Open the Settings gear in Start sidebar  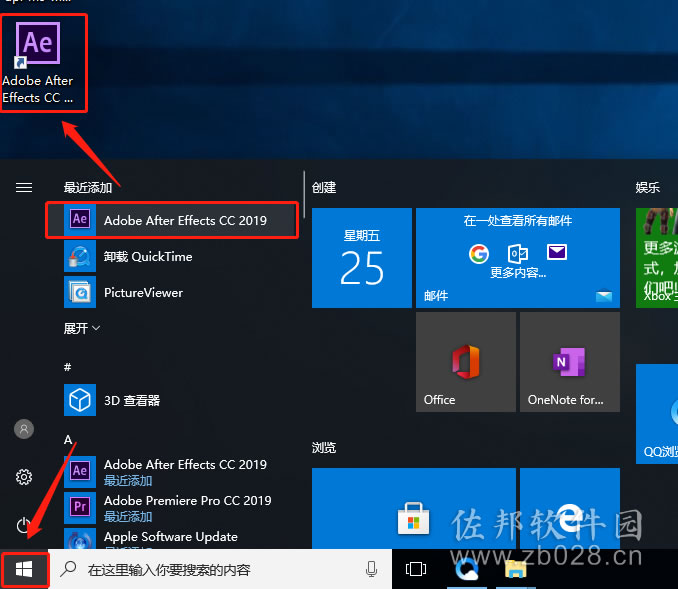pos(24,477)
